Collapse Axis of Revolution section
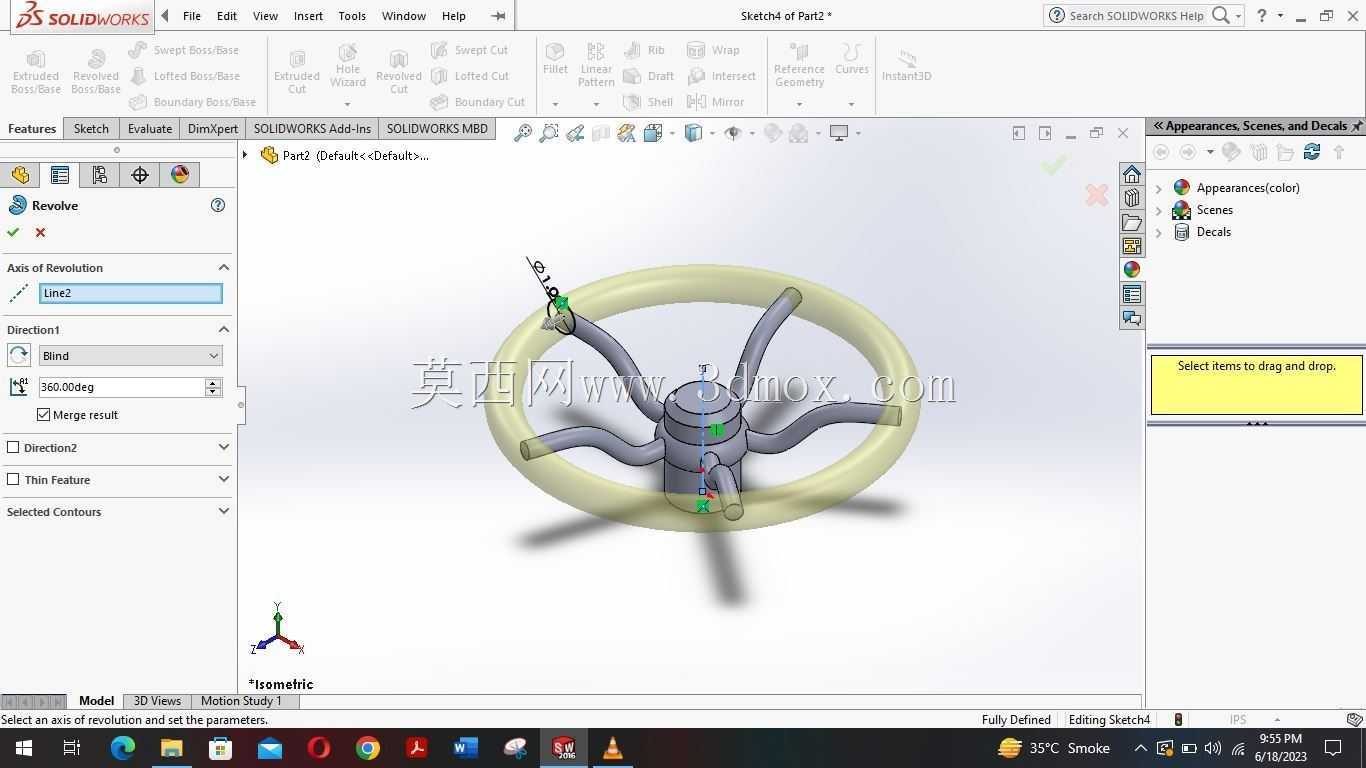The image size is (1366, 768). point(224,268)
